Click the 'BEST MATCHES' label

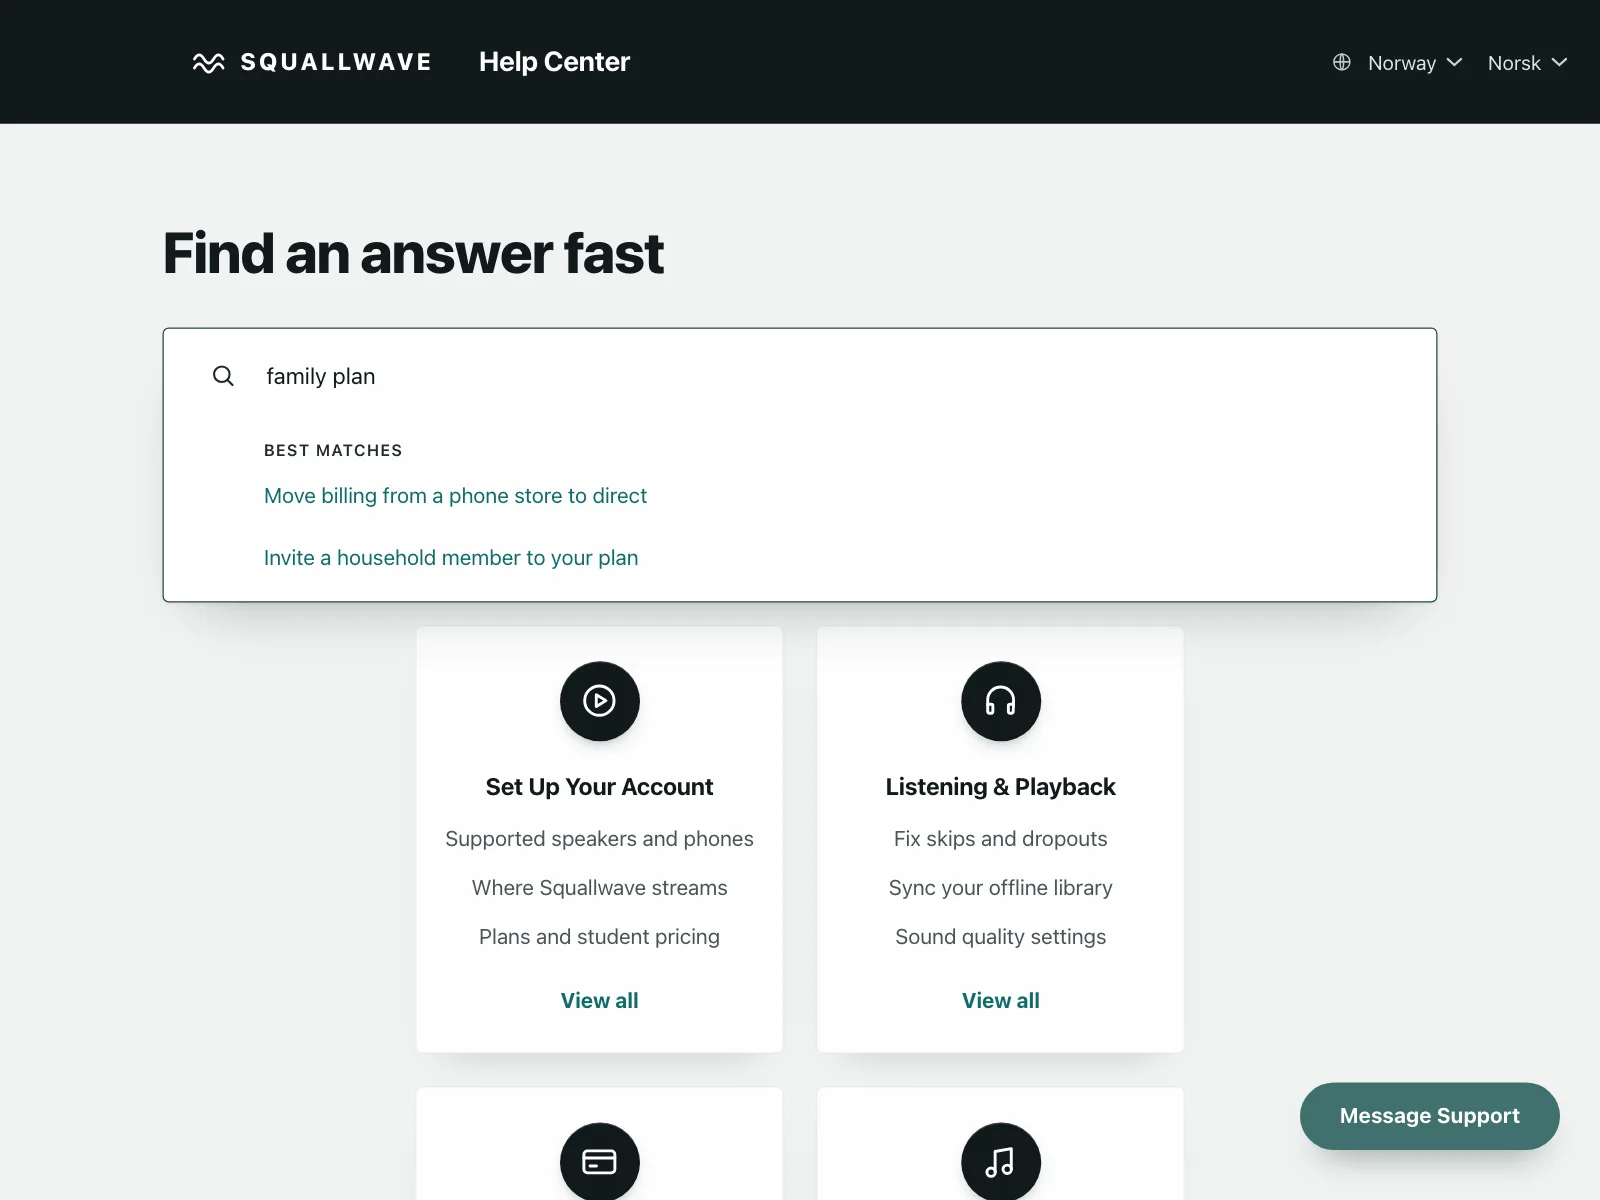(x=333, y=451)
